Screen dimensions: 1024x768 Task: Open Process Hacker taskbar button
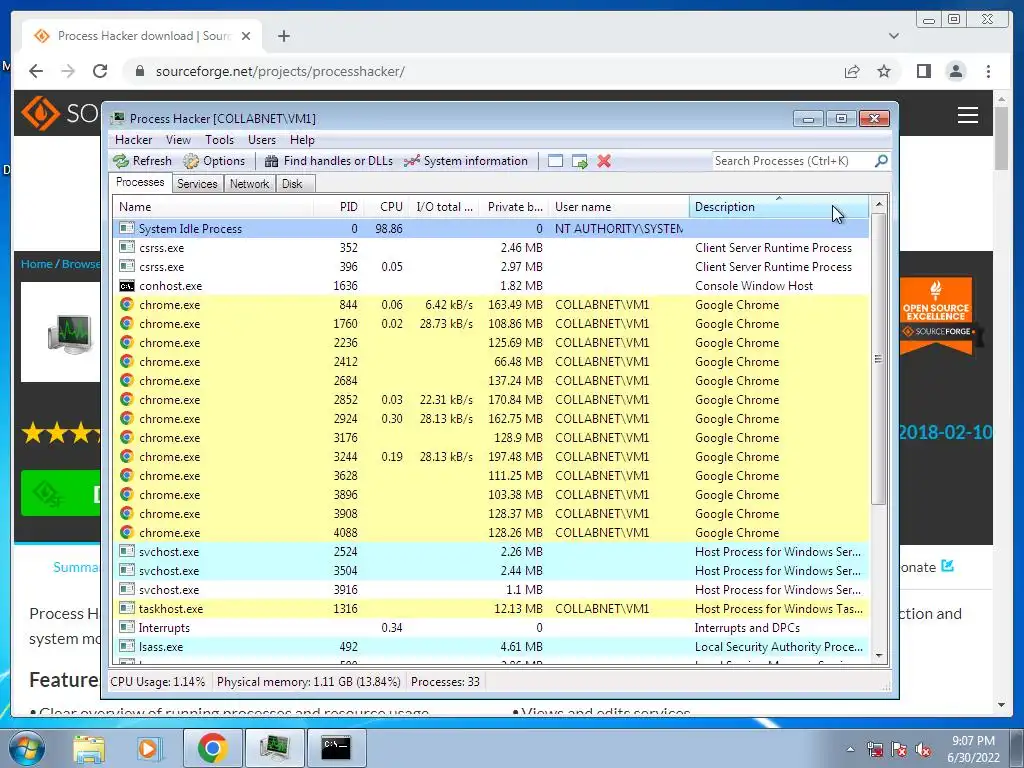pos(275,748)
